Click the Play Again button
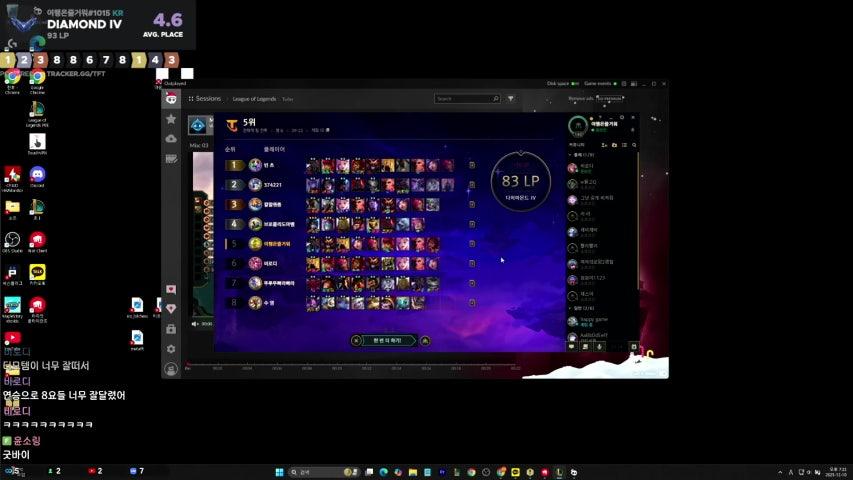This screenshot has width=853, height=480. tap(387, 341)
